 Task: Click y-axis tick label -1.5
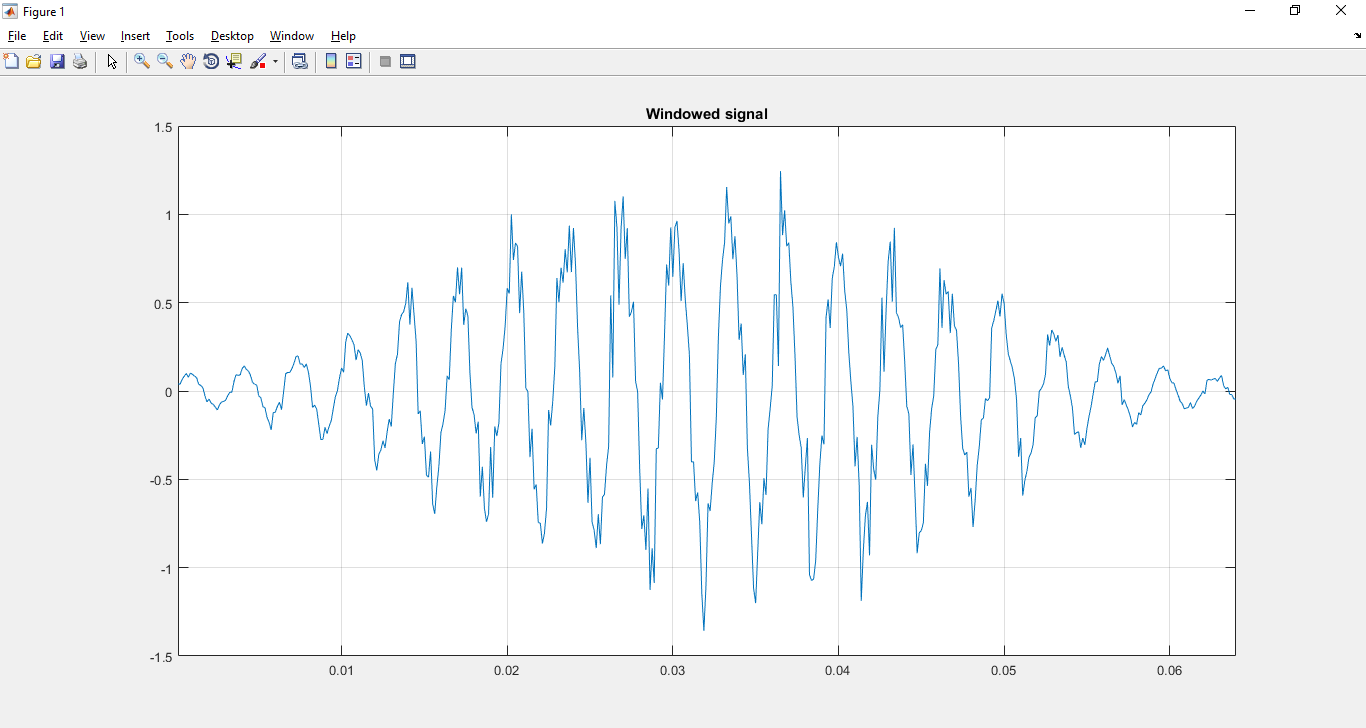click(x=161, y=656)
